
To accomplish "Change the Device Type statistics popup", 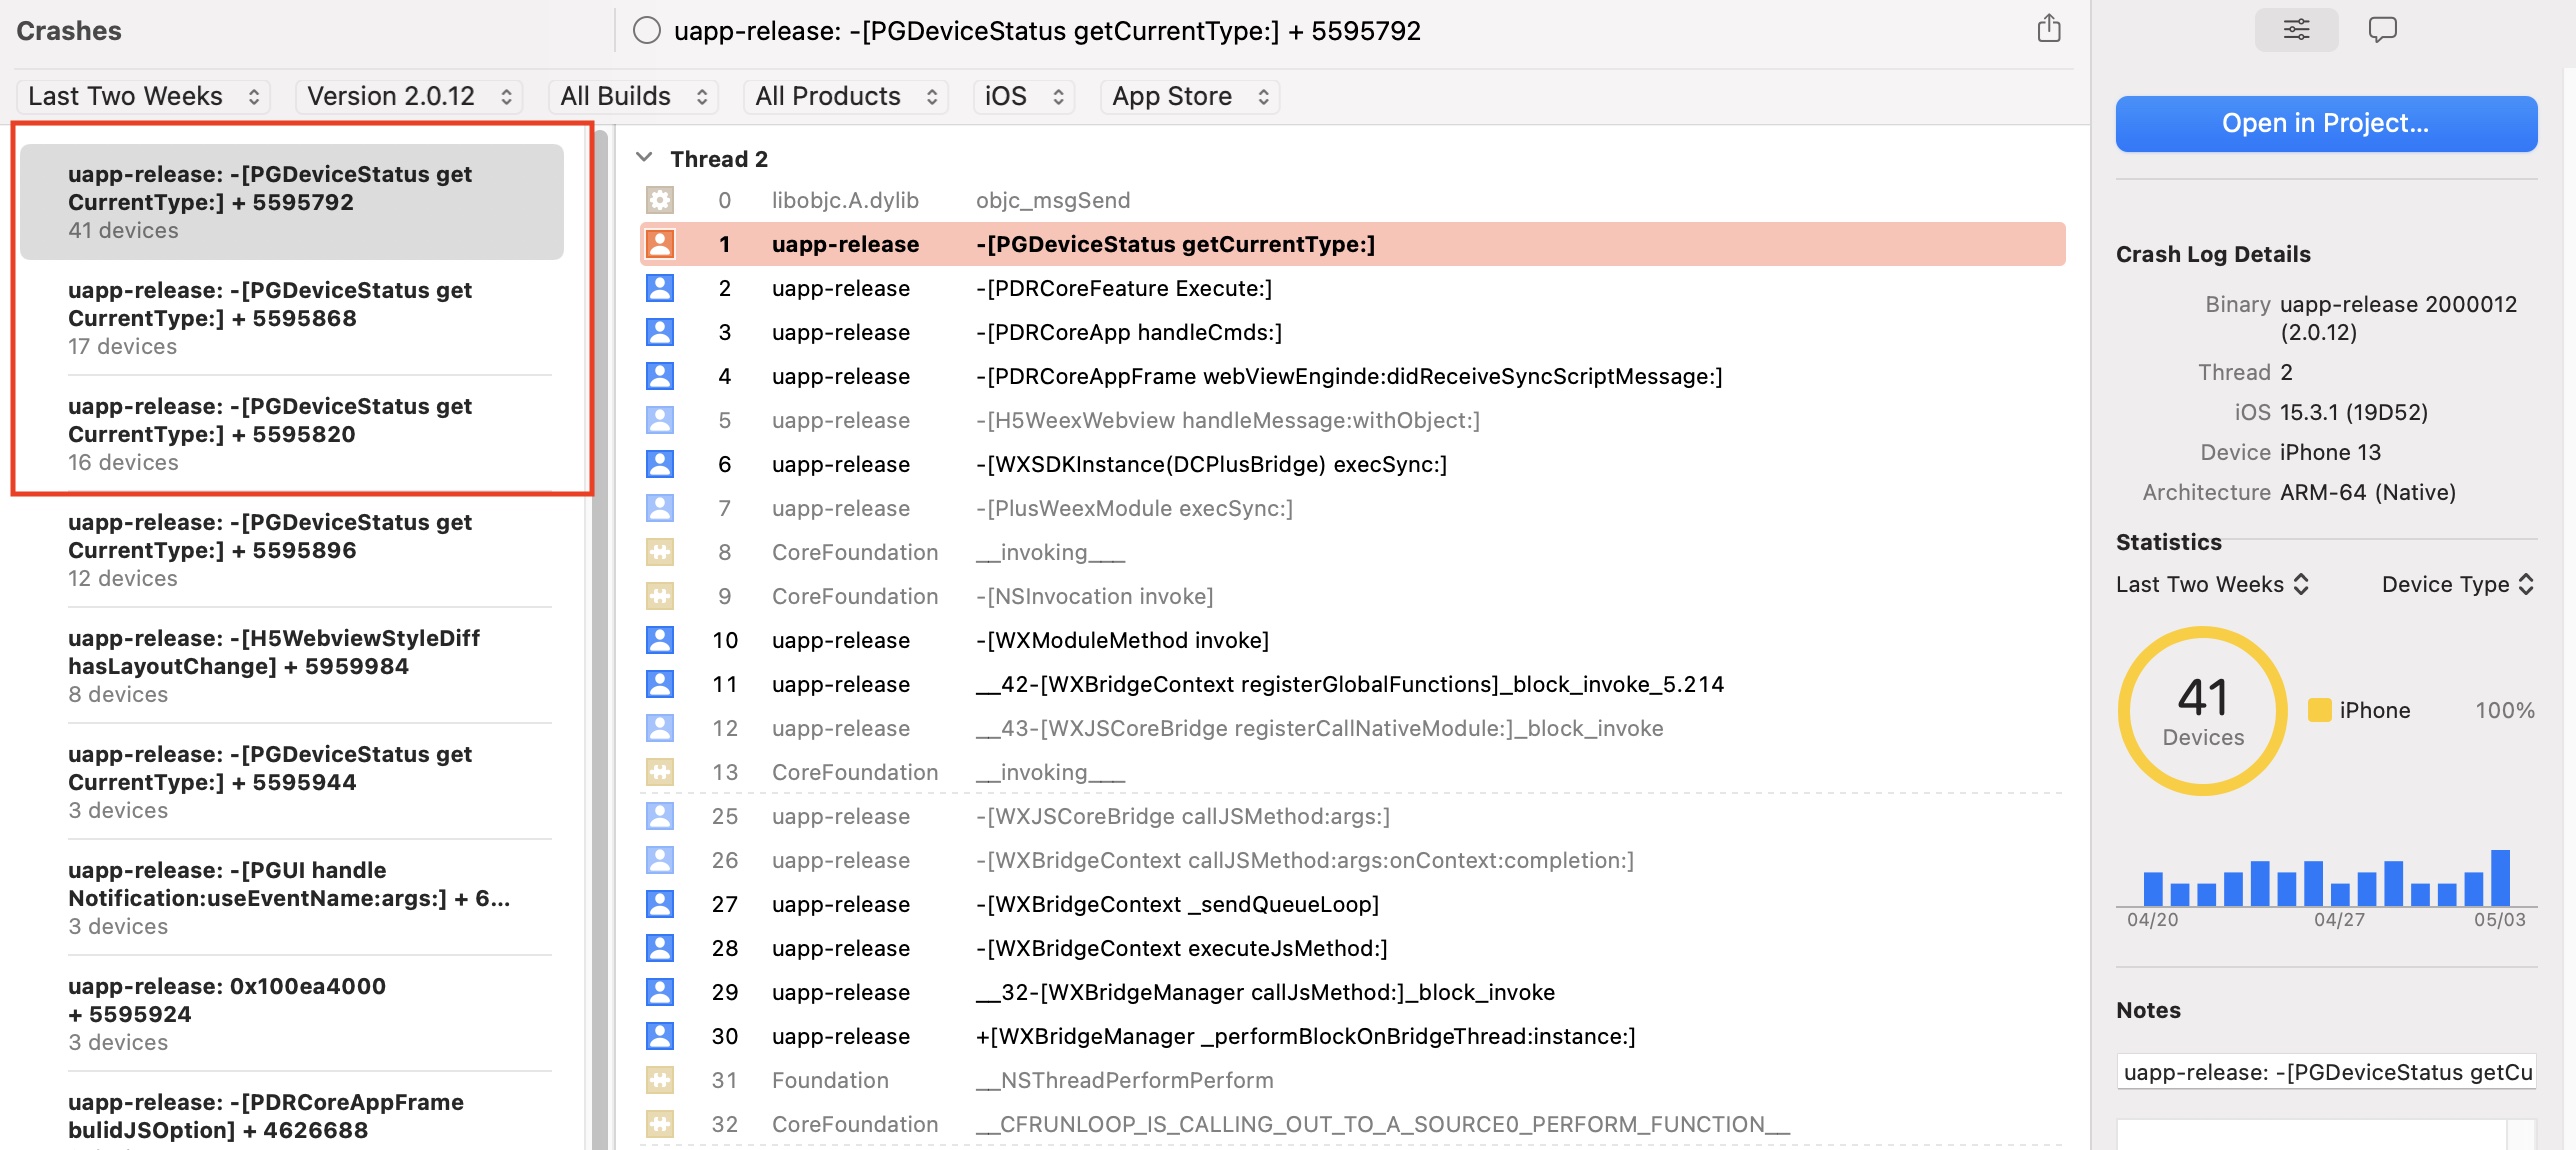I will click(2456, 584).
